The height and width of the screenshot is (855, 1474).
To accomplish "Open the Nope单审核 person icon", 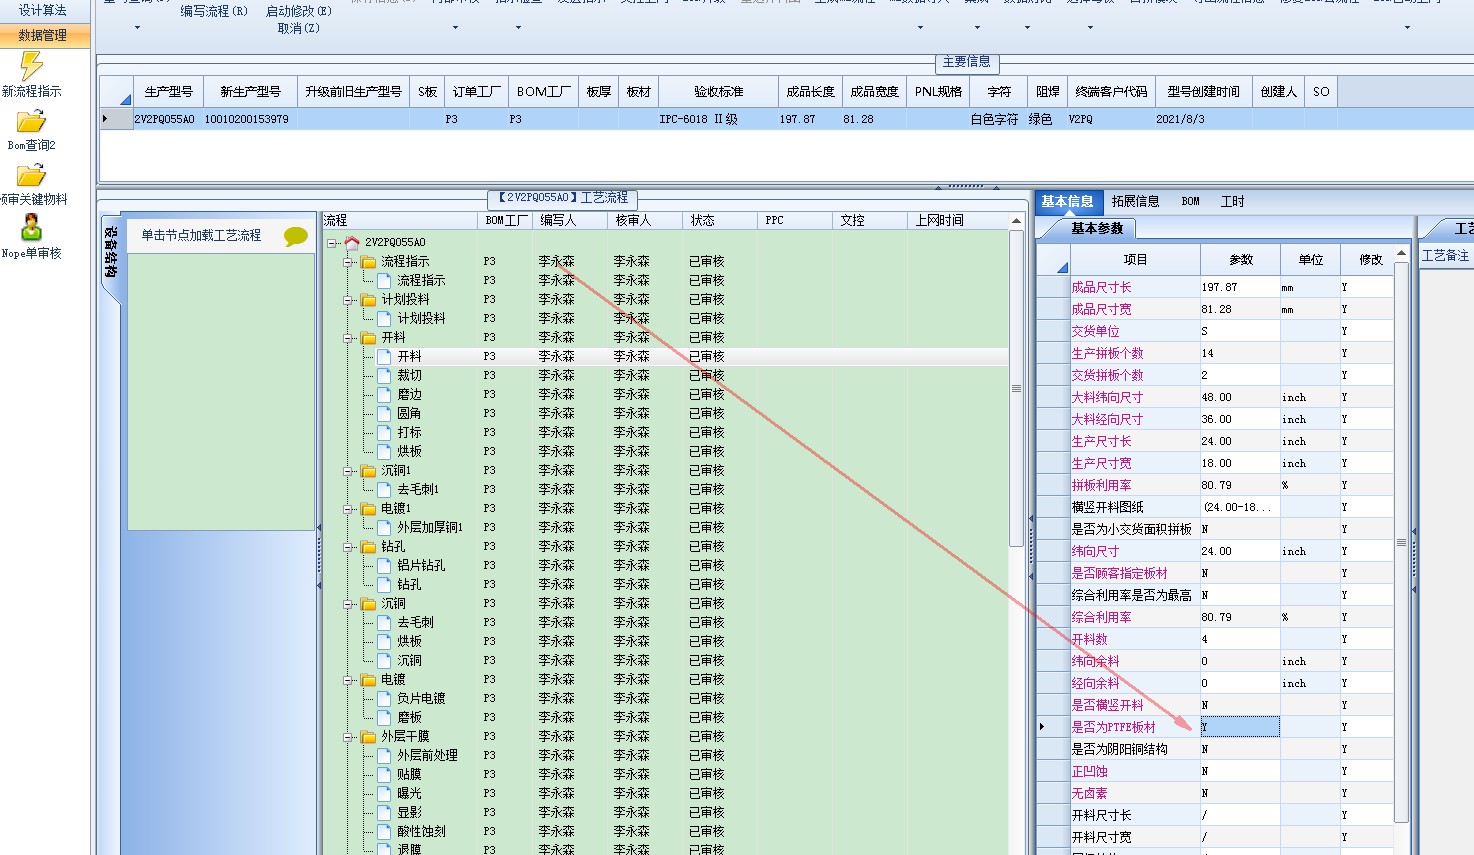I will click(31, 226).
